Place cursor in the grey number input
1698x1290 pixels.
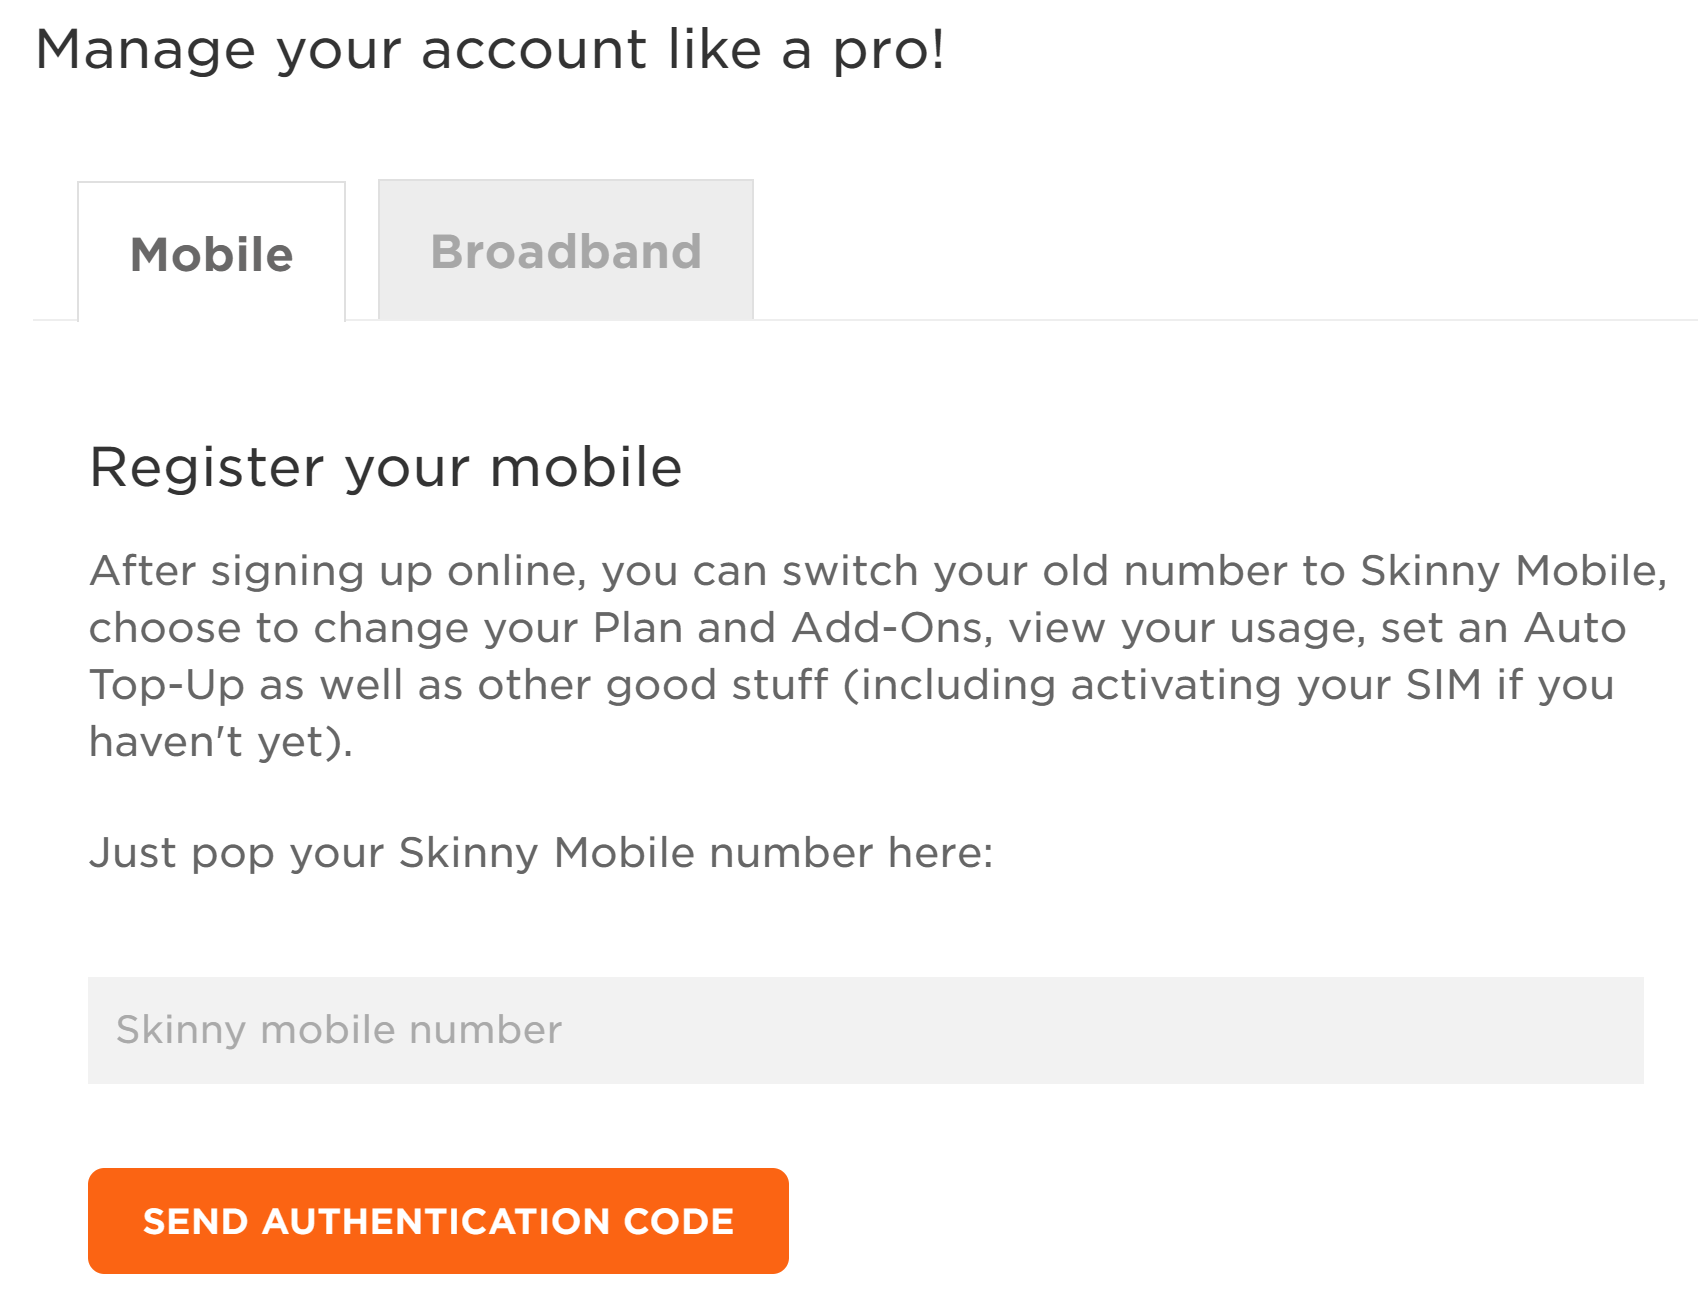coord(865,1030)
